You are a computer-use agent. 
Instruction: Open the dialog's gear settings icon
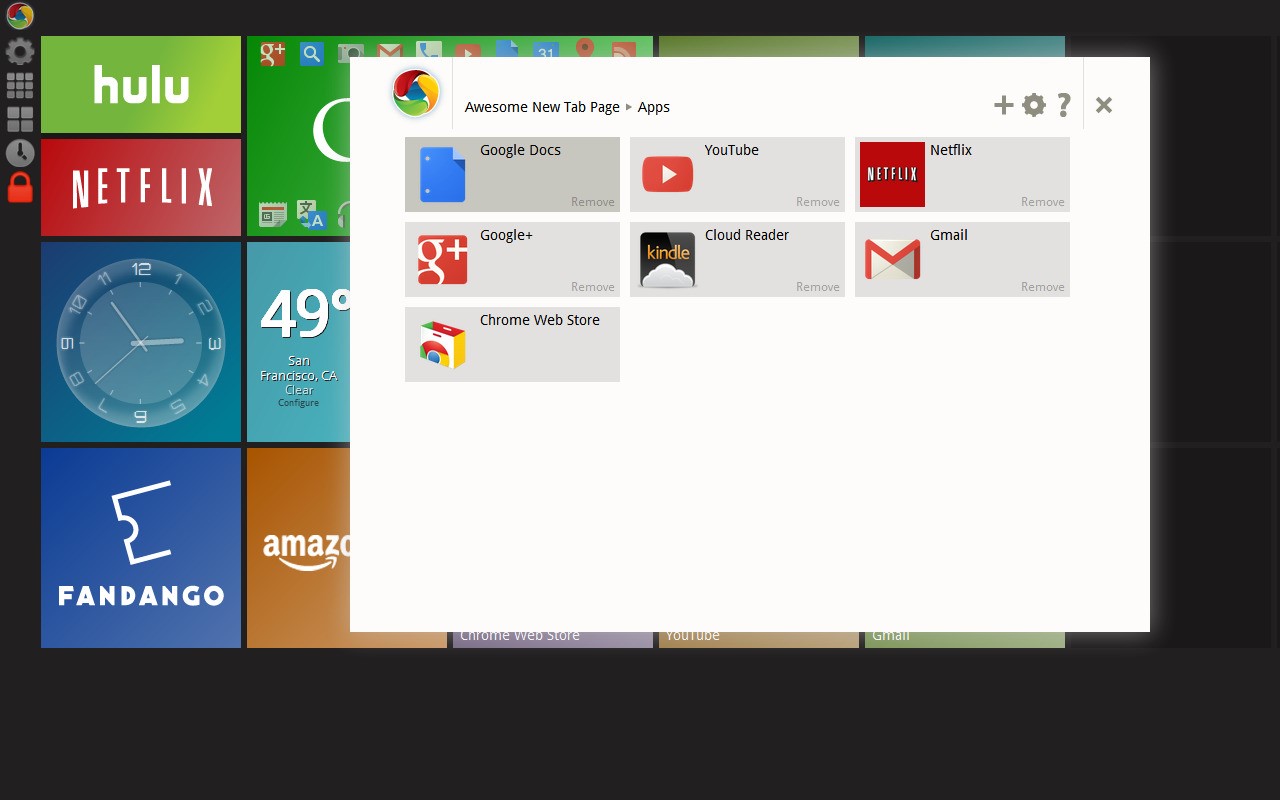pos(1033,104)
